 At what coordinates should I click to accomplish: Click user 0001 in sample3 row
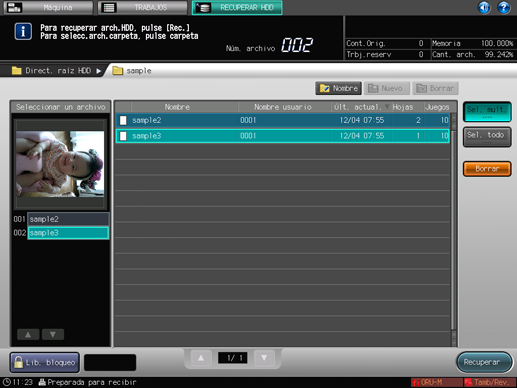pyautogui.click(x=248, y=136)
